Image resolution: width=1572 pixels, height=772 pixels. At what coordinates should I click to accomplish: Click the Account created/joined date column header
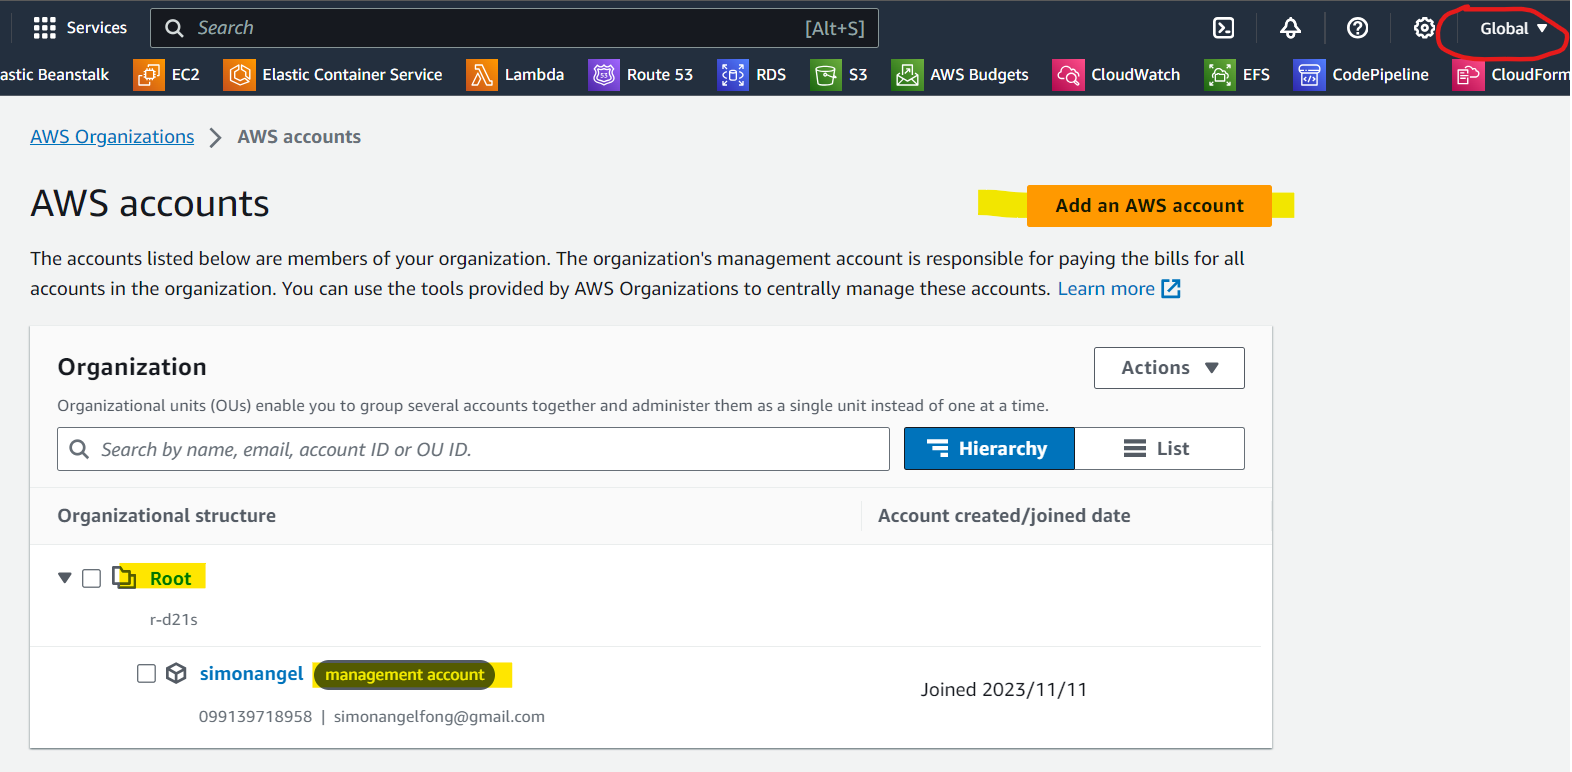[x=1004, y=516]
